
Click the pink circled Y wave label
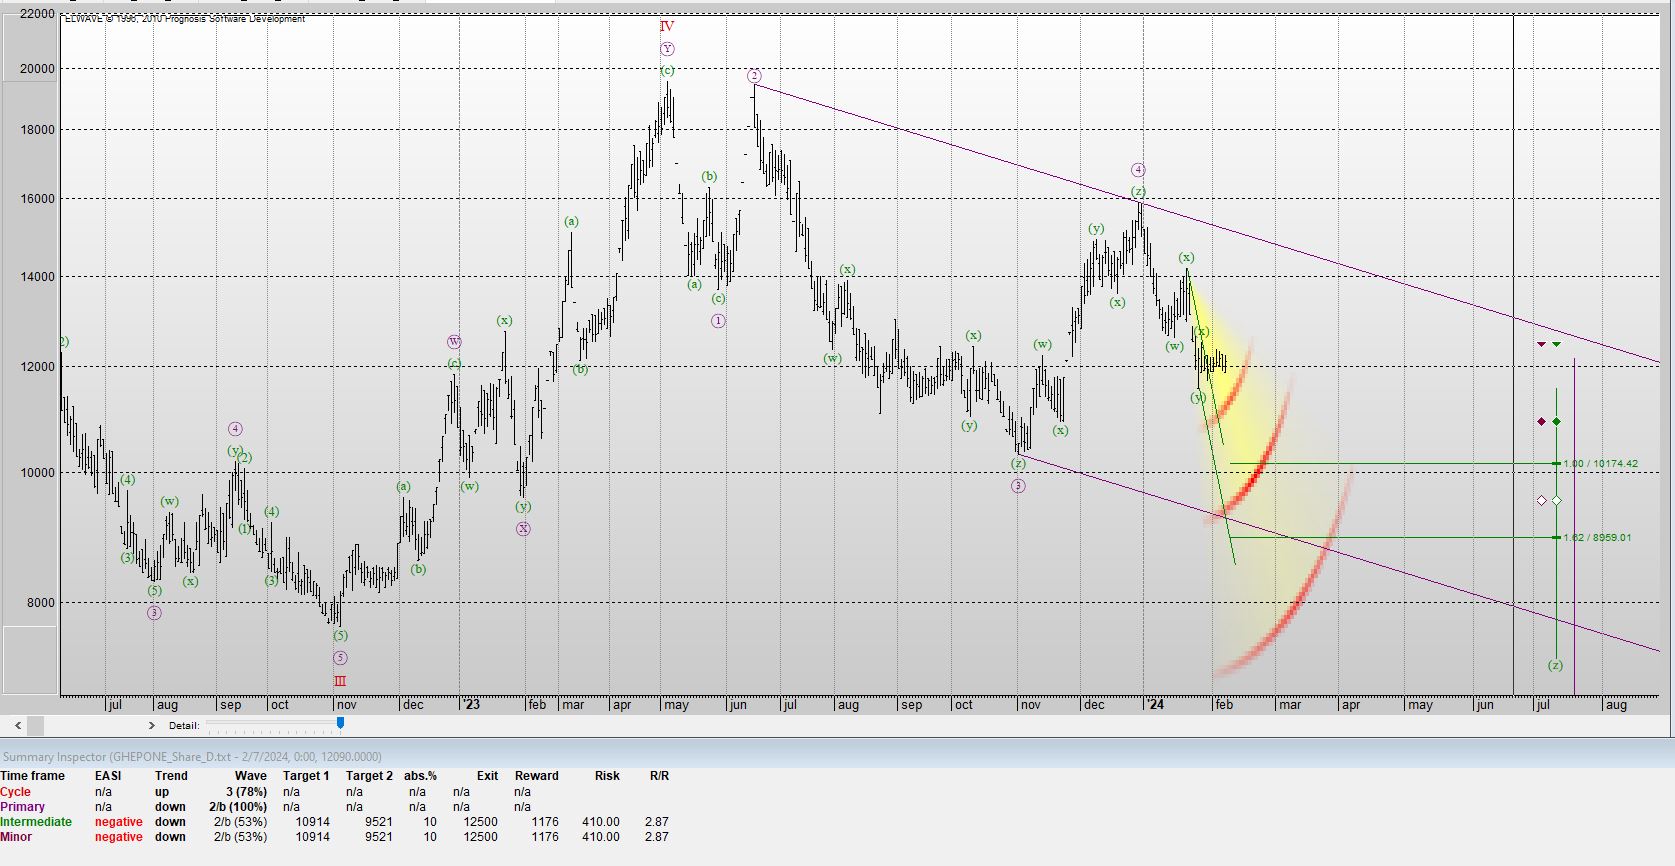pos(667,49)
